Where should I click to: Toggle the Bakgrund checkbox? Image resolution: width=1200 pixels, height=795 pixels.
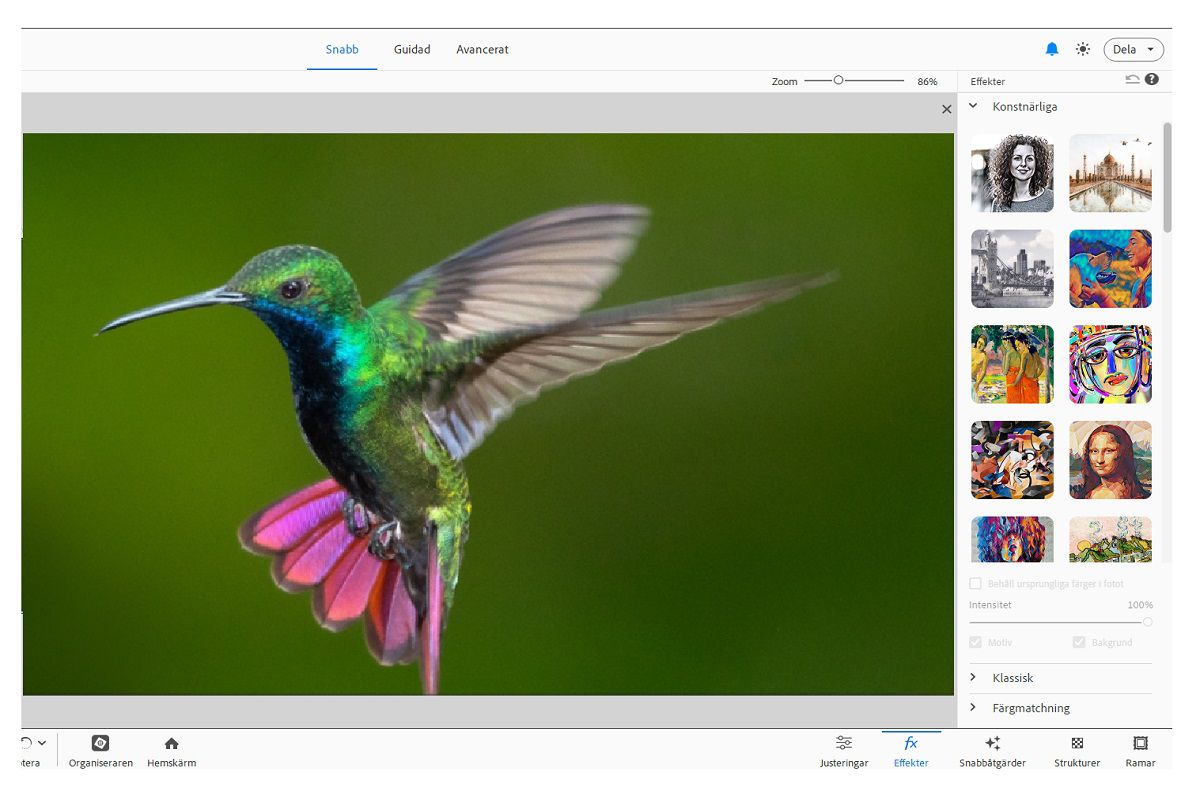pos(1079,642)
